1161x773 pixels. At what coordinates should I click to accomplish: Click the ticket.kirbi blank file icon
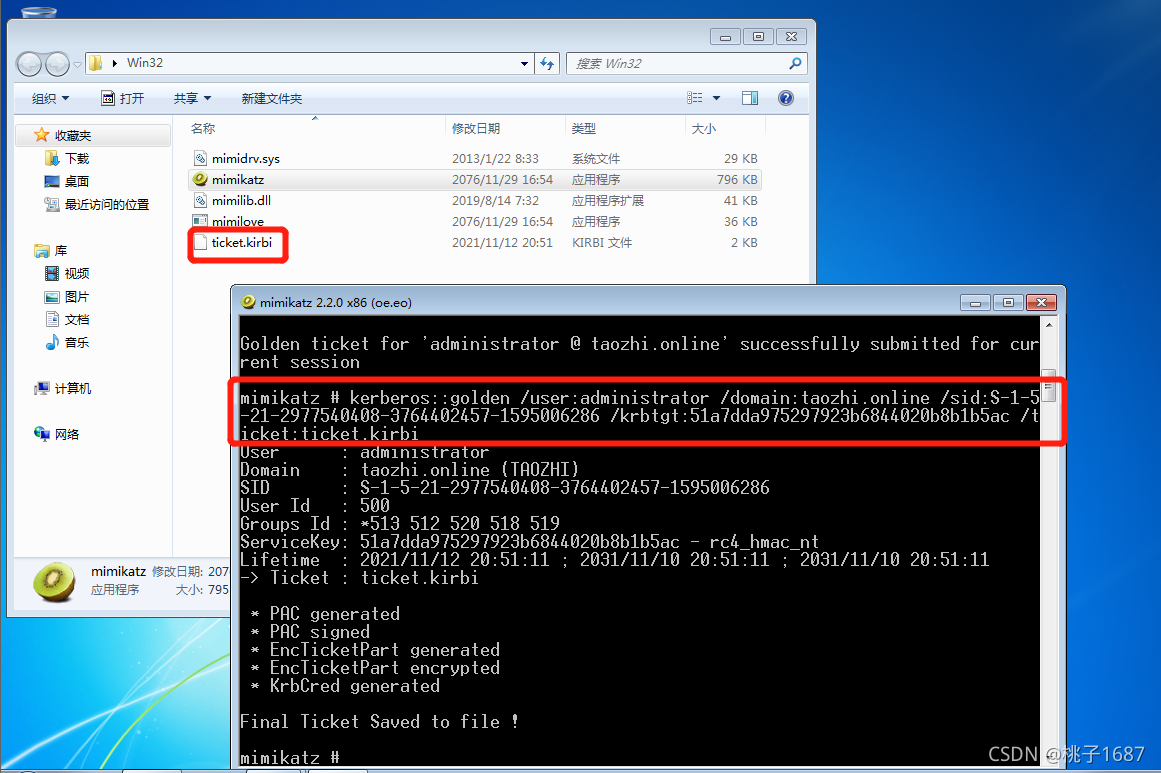click(x=200, y=242)
